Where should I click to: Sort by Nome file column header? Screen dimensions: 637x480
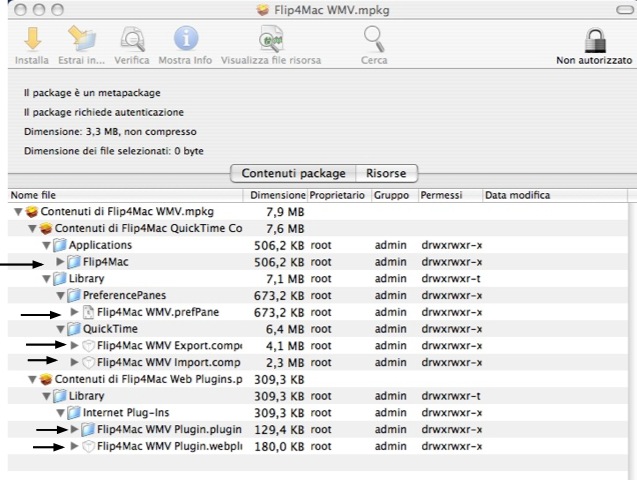pos(126,195)
